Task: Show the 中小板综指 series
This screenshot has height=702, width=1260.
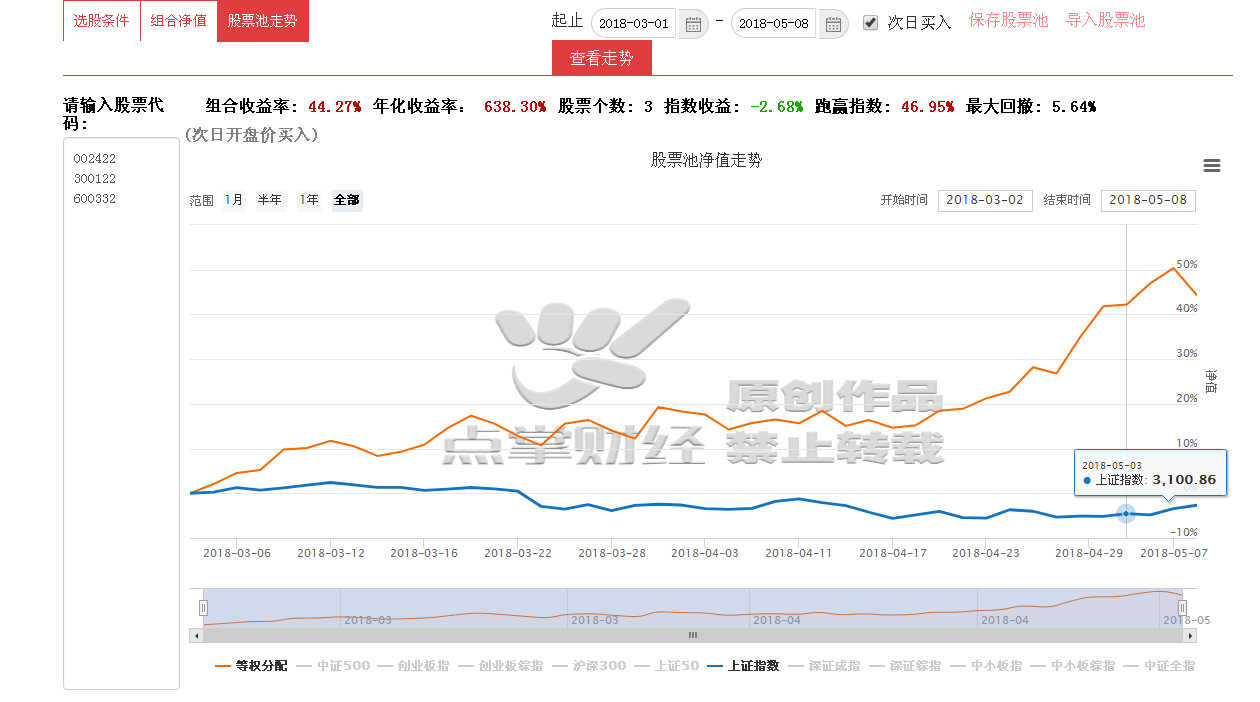Action: (x=1074, y=665)
